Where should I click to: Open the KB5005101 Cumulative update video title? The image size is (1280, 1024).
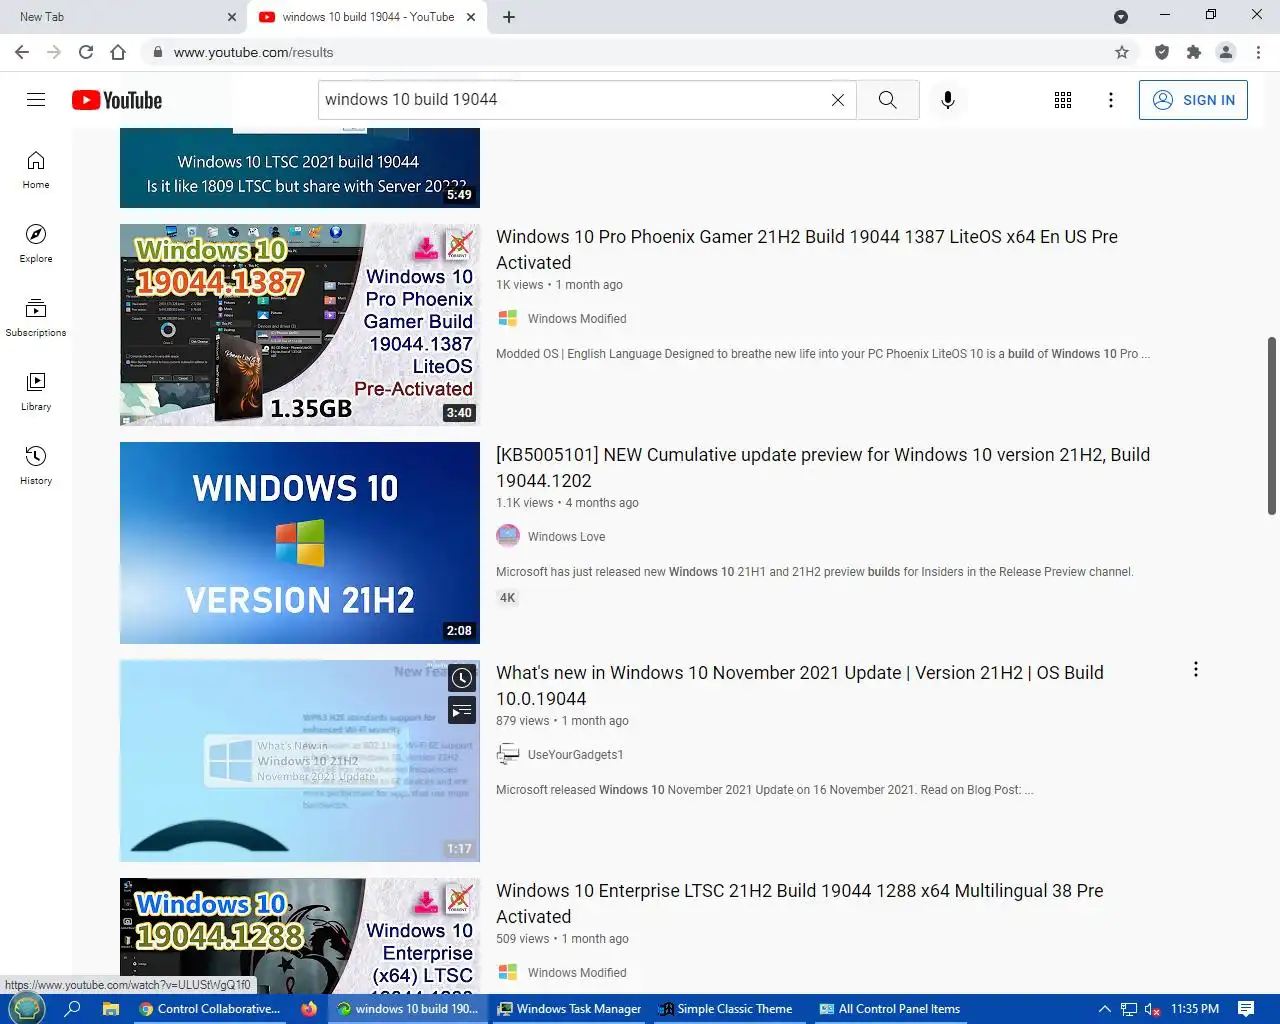pyautogui.click(x=823, y=468)
